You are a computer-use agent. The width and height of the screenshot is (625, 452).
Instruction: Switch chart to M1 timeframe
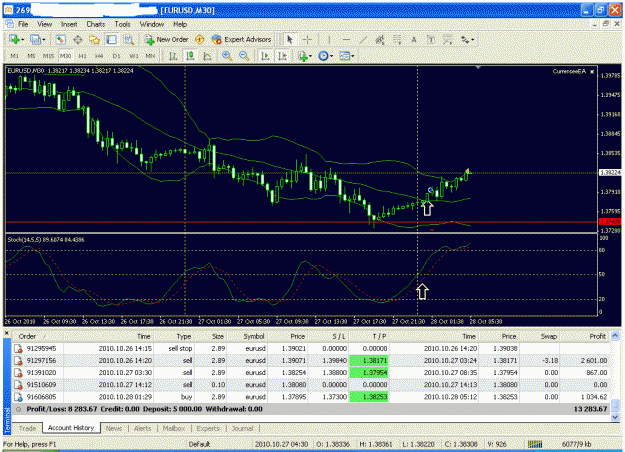tap(14, 56)
